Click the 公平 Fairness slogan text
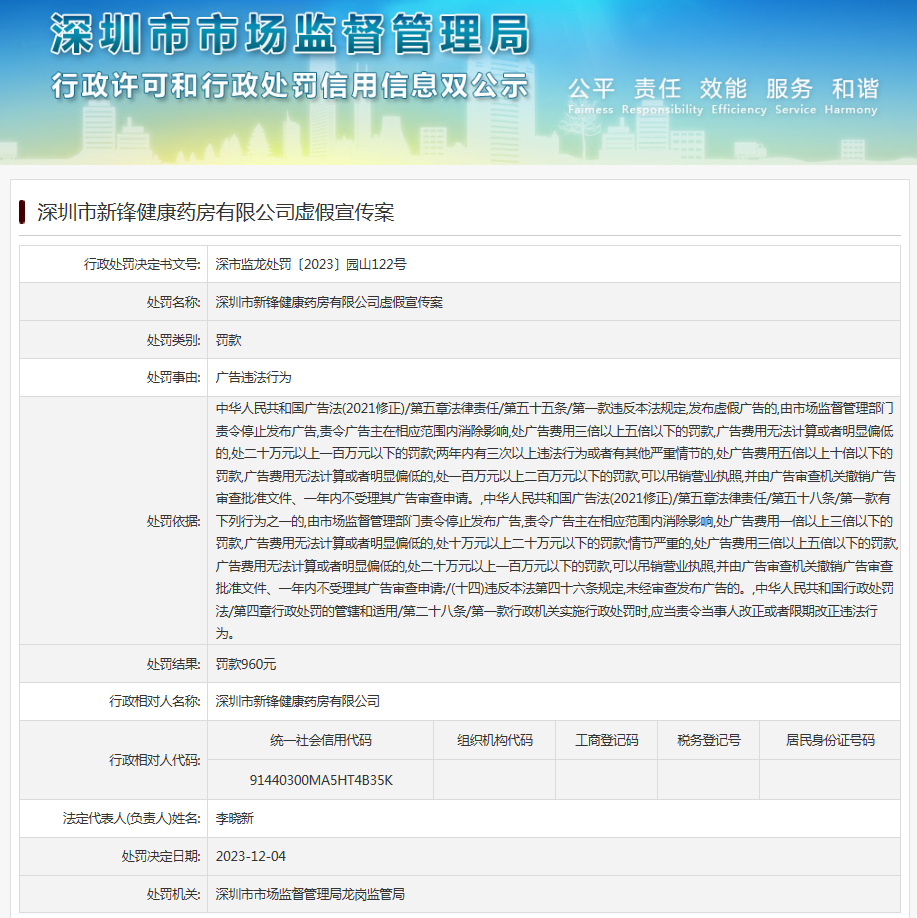This screenshot has width=917, height=918. pos(591,95)
